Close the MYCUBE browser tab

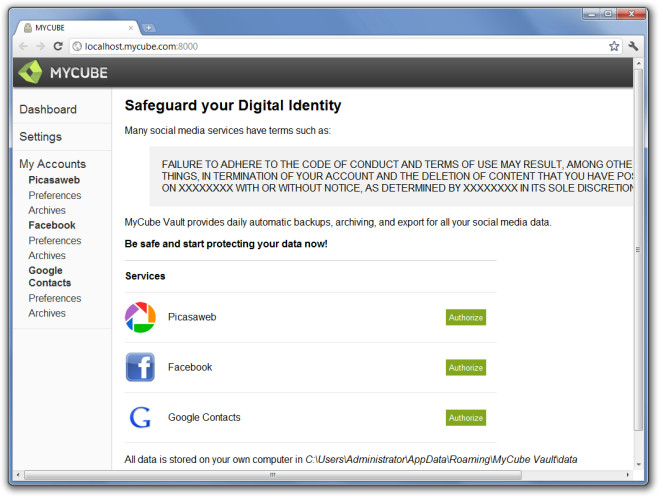click(x=131, y=28)
